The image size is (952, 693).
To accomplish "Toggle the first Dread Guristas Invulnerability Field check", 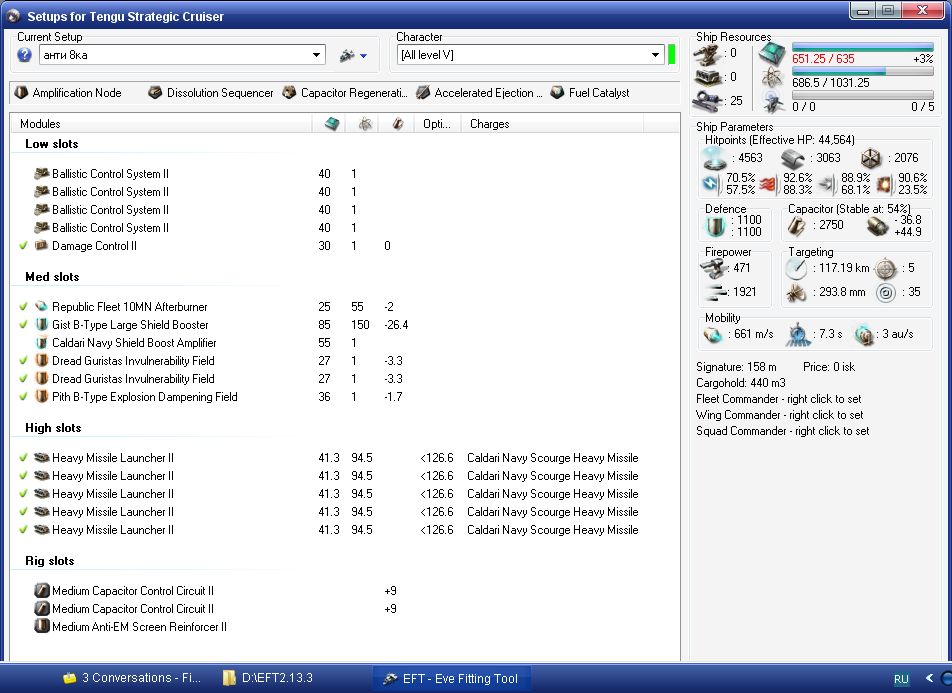I will [24, 361].
